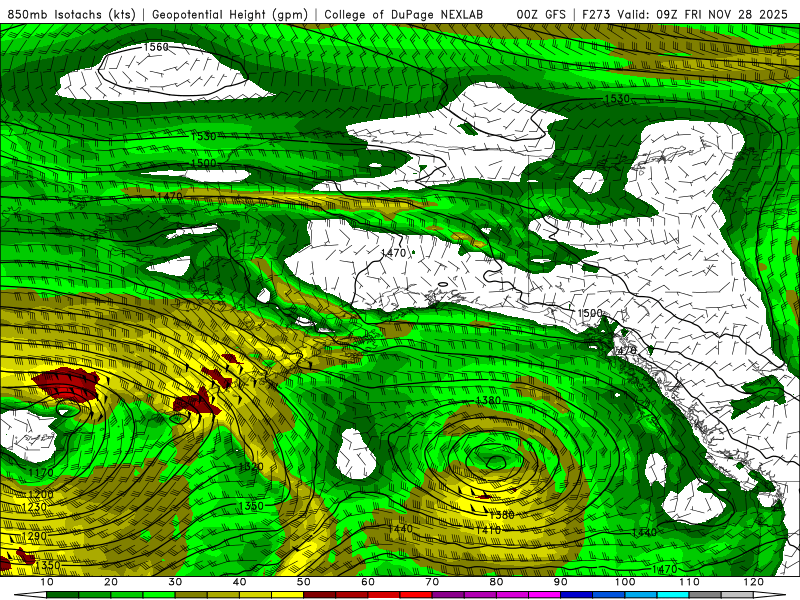The image size is (800, 600).
Task: Click the 1170 height contour label
Action: coord(41,473)
